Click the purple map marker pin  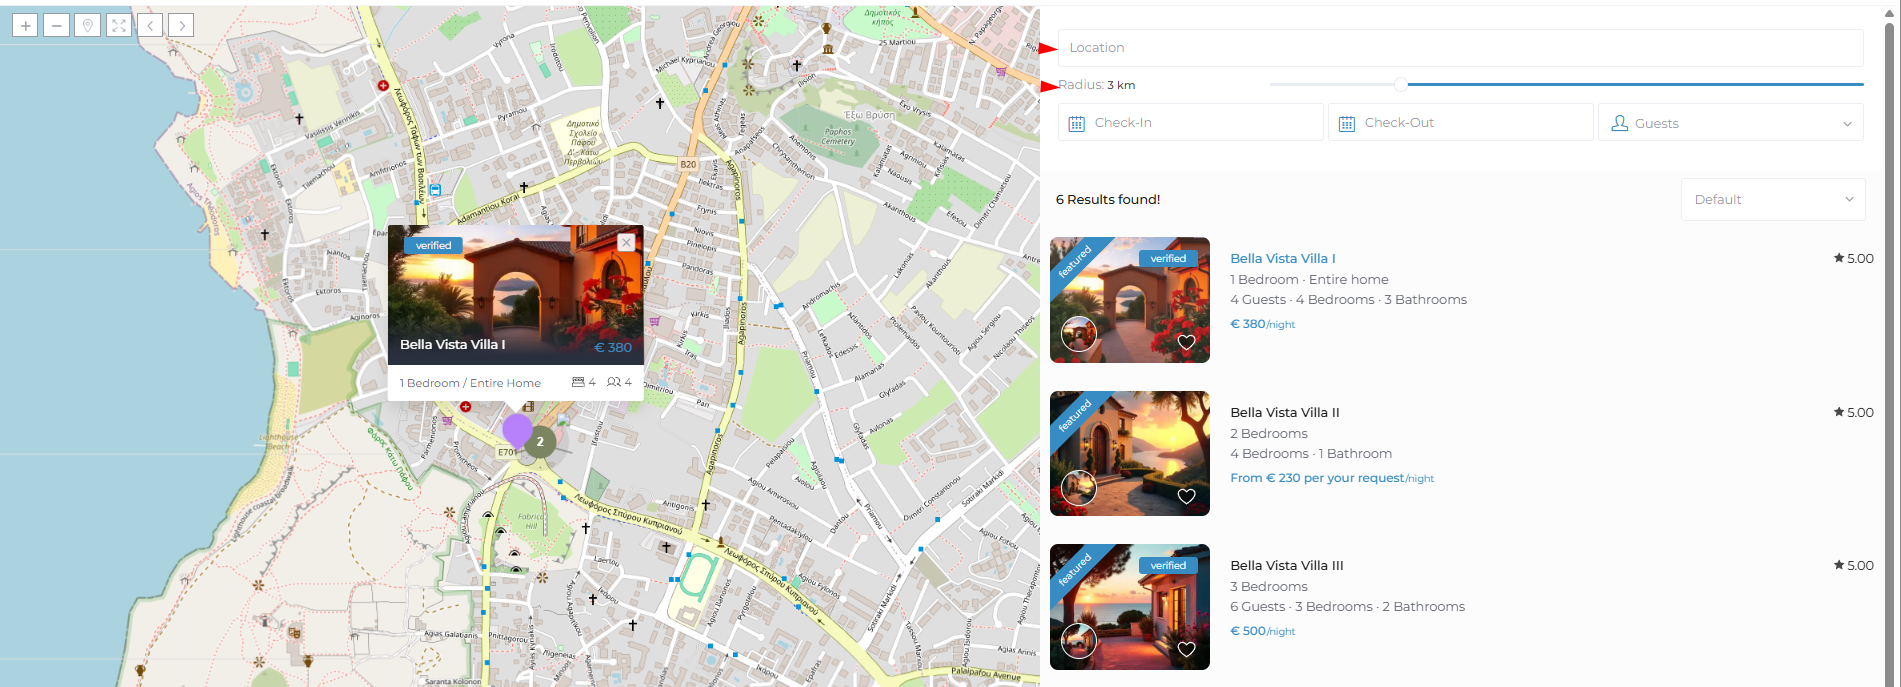(516, 431)
